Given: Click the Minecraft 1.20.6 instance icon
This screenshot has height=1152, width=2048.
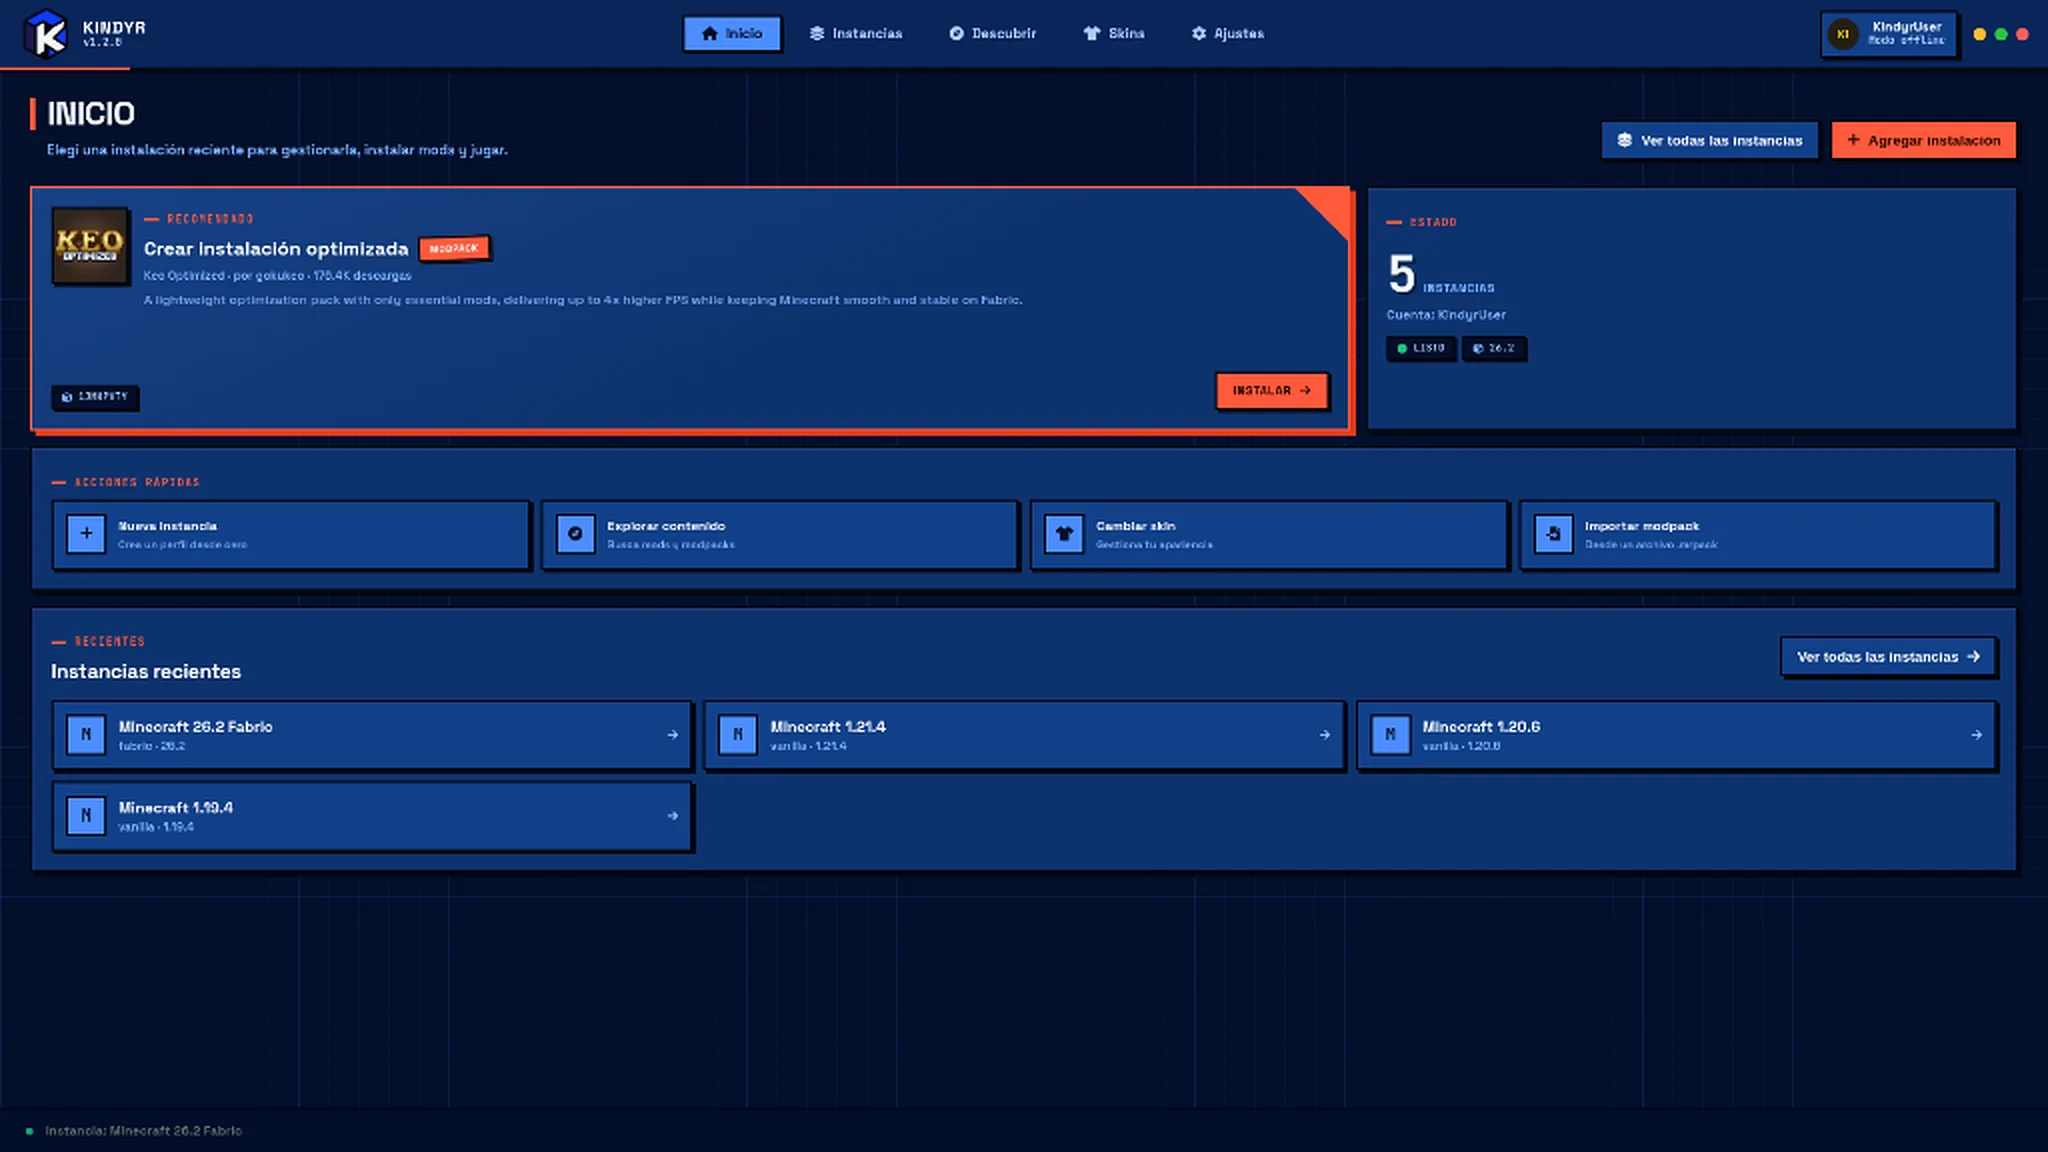Looking at the screenshot, I should click(1390, 735).
